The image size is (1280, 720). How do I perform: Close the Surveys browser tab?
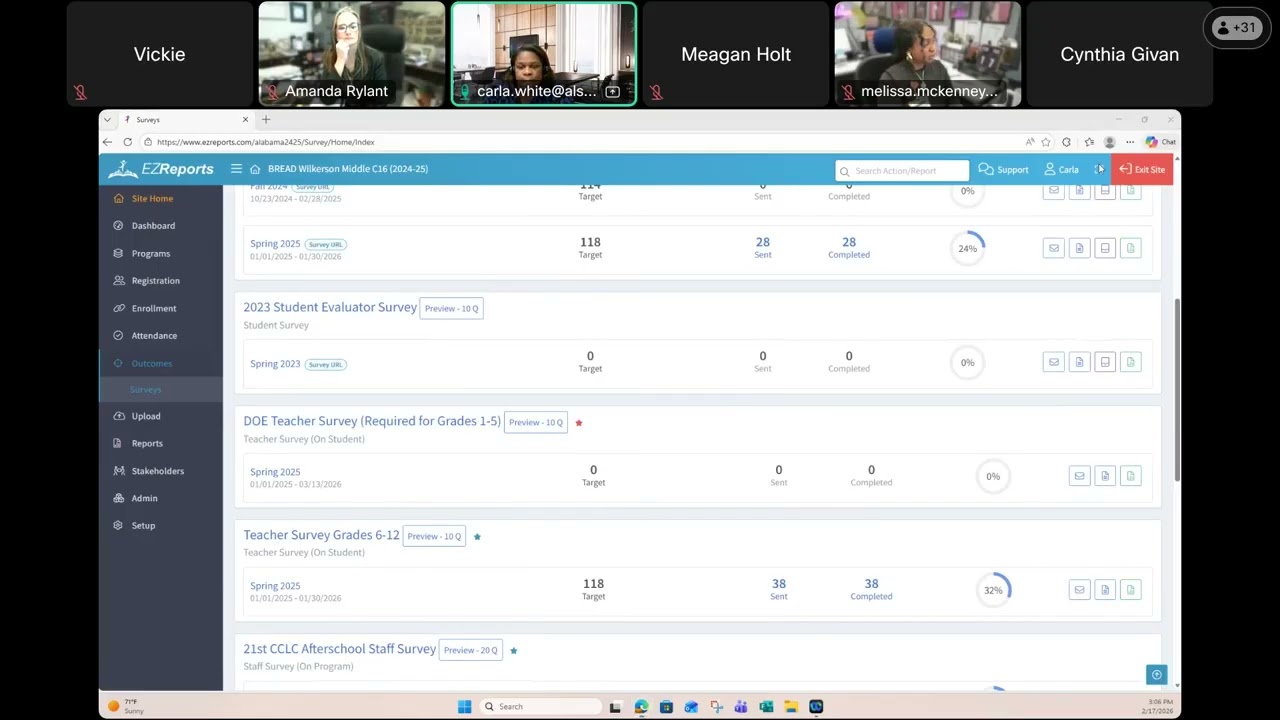(245, 120)
